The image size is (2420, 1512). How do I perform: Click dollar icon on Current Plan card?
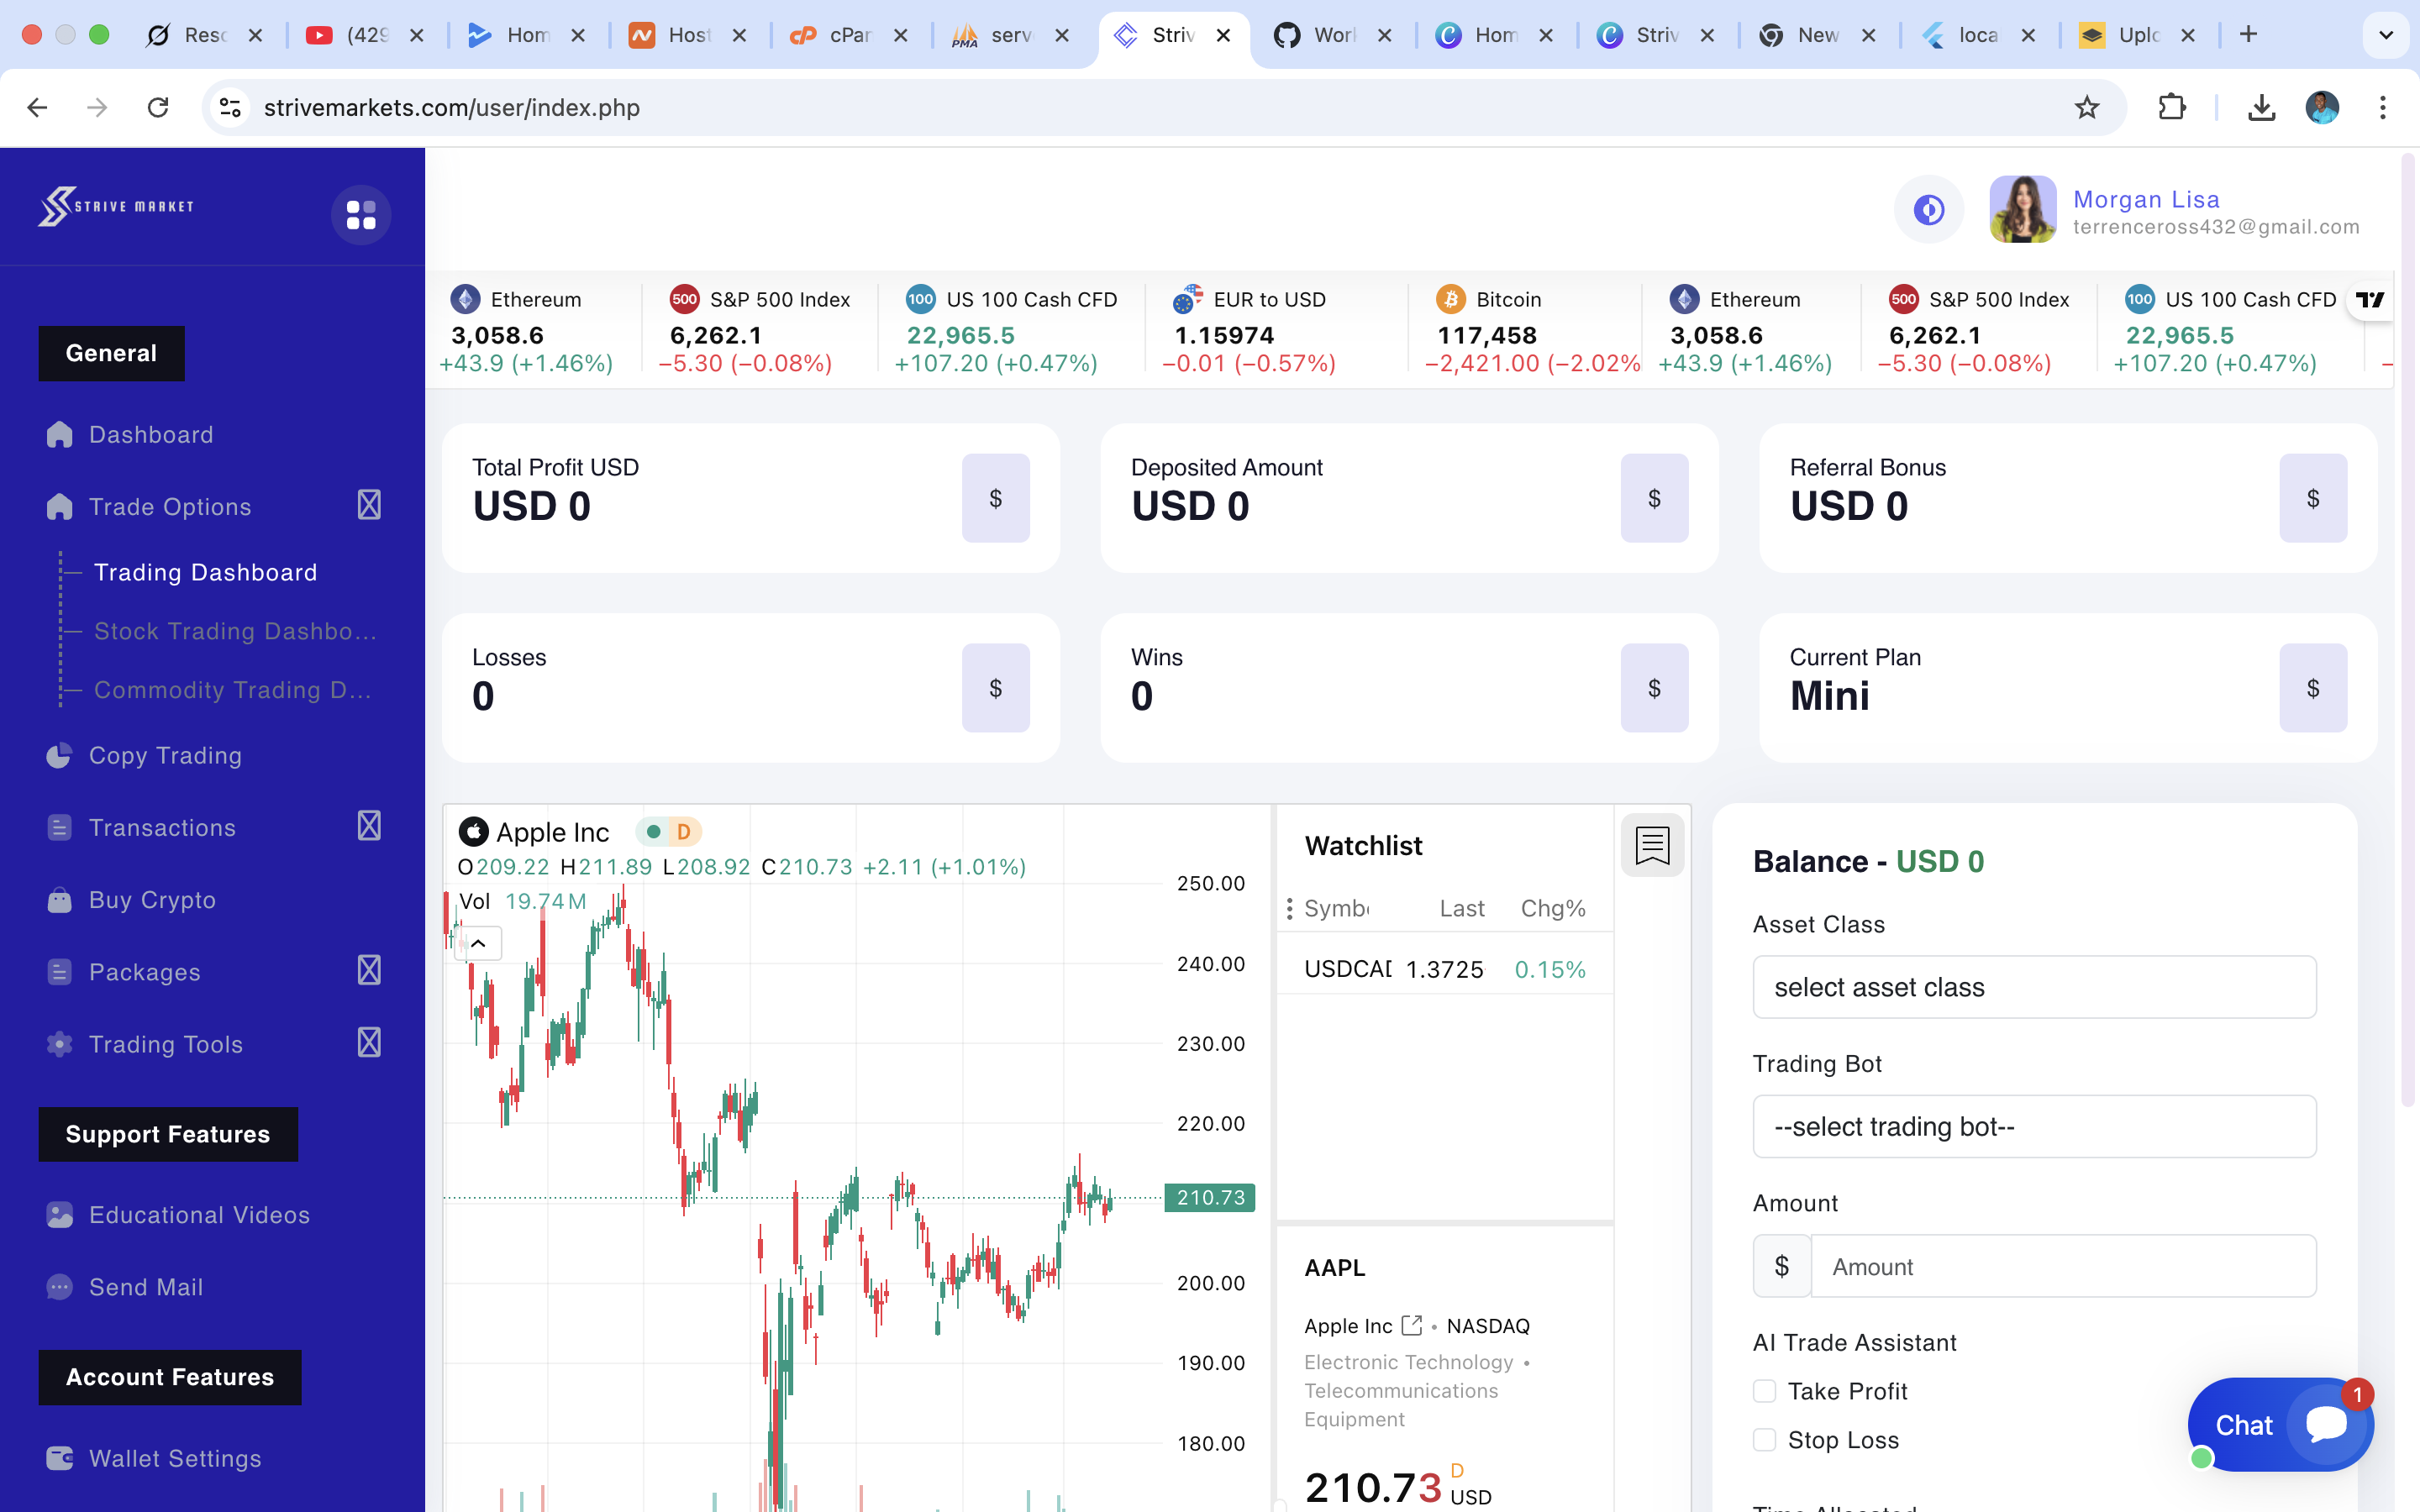2313,688
